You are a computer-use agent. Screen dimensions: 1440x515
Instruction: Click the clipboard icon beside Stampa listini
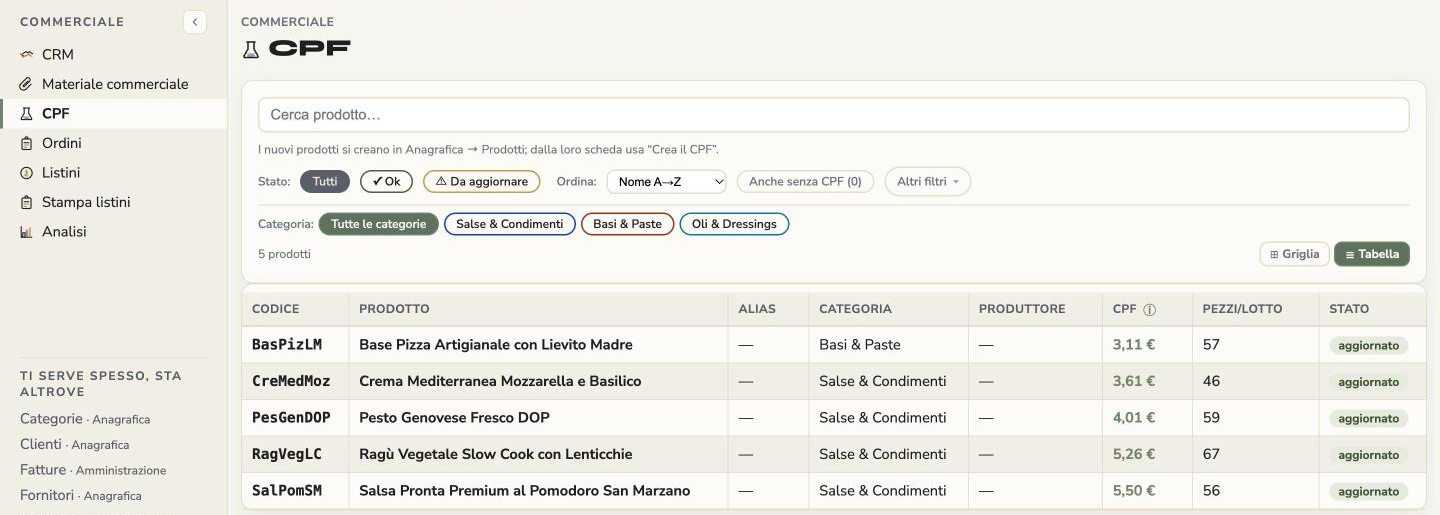[27, 202]
